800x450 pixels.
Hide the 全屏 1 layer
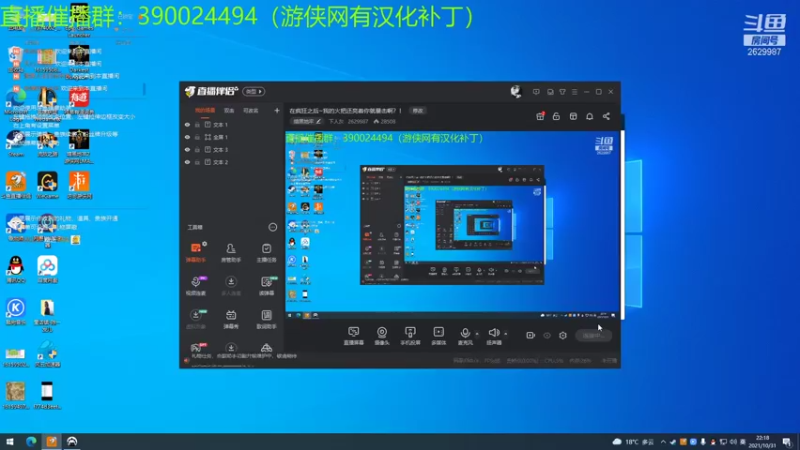(187, 137)
